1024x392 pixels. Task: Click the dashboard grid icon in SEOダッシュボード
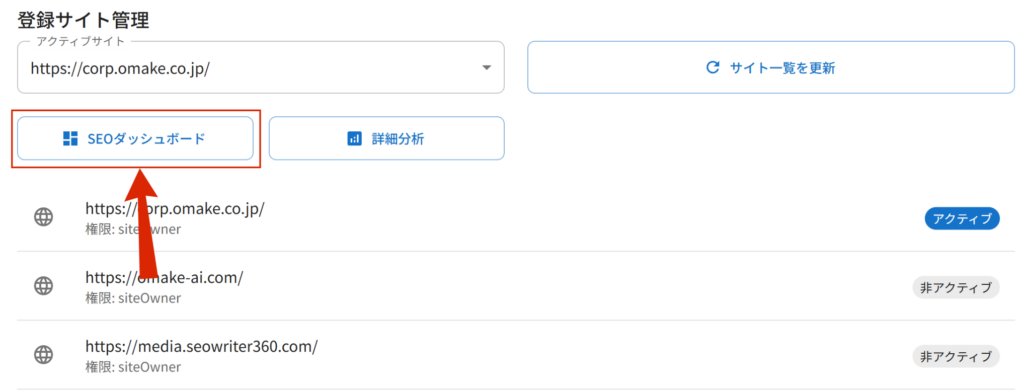coord(70,139)
